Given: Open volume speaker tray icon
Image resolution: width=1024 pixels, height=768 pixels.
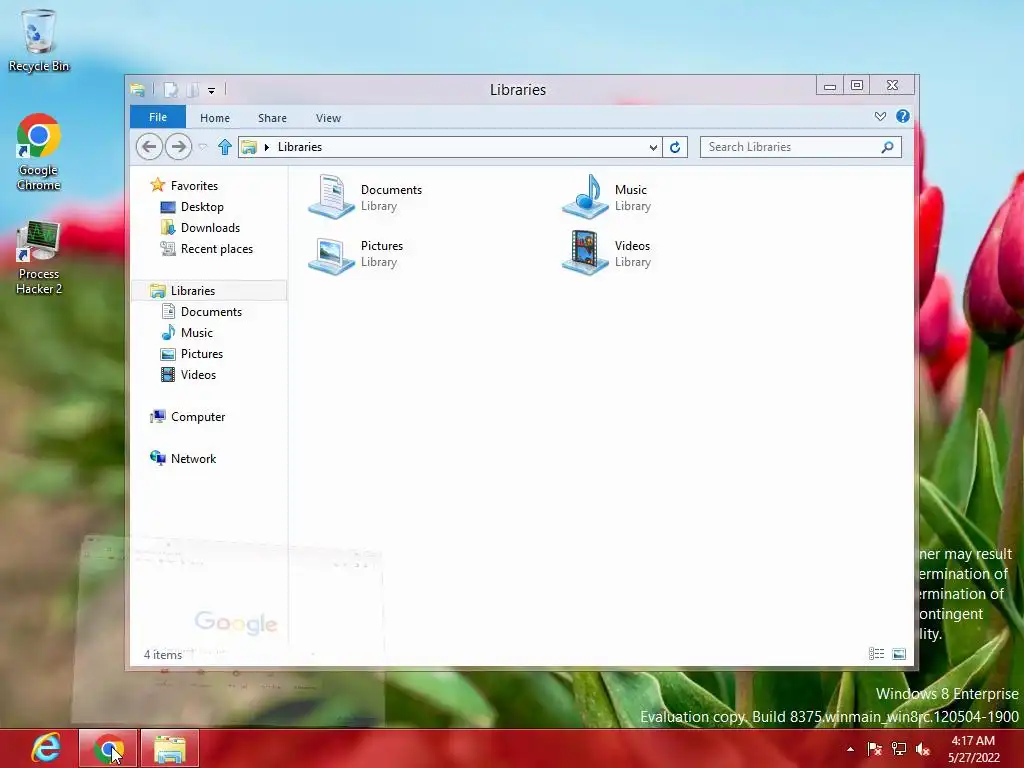Looking at the screenshot, I should [923, 749].
